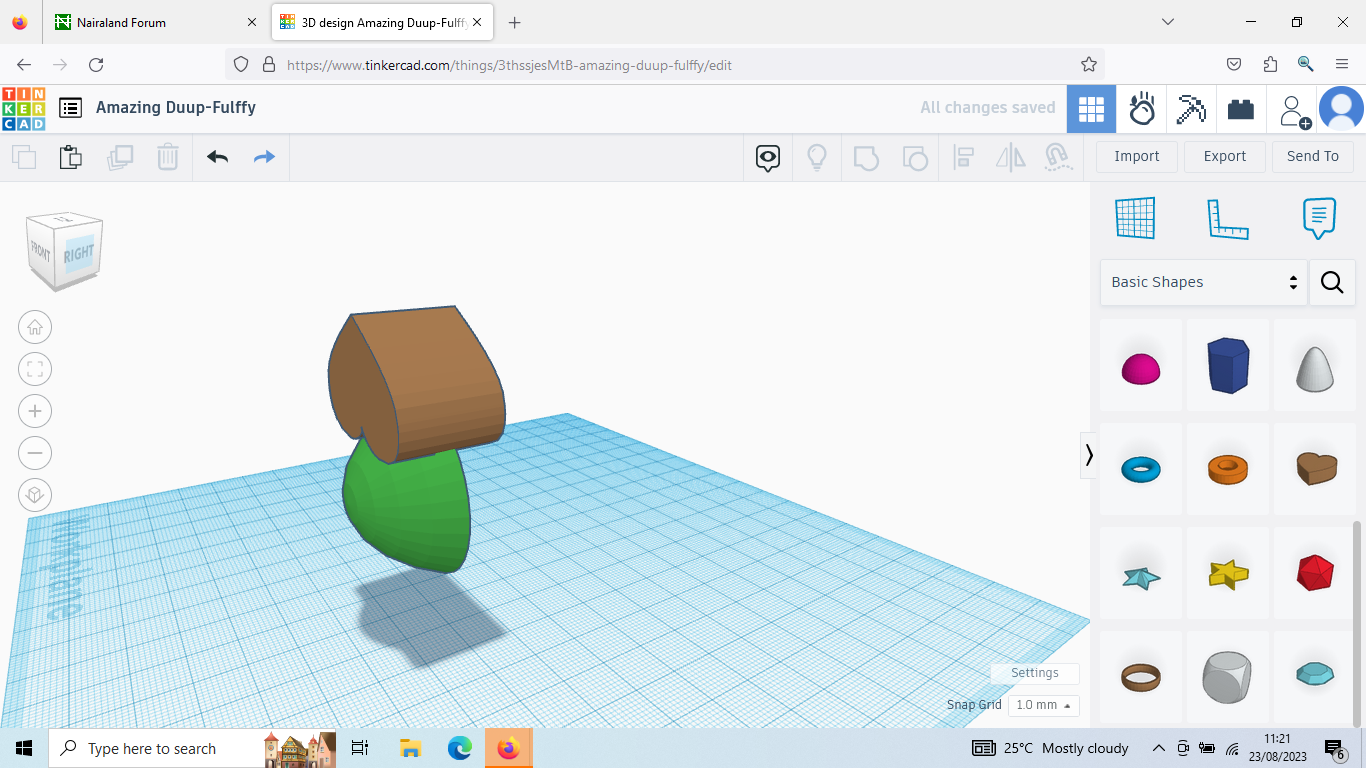1366x768 pixels.
Task: Open the Settings panel
Action: (x=1034, y=673)
